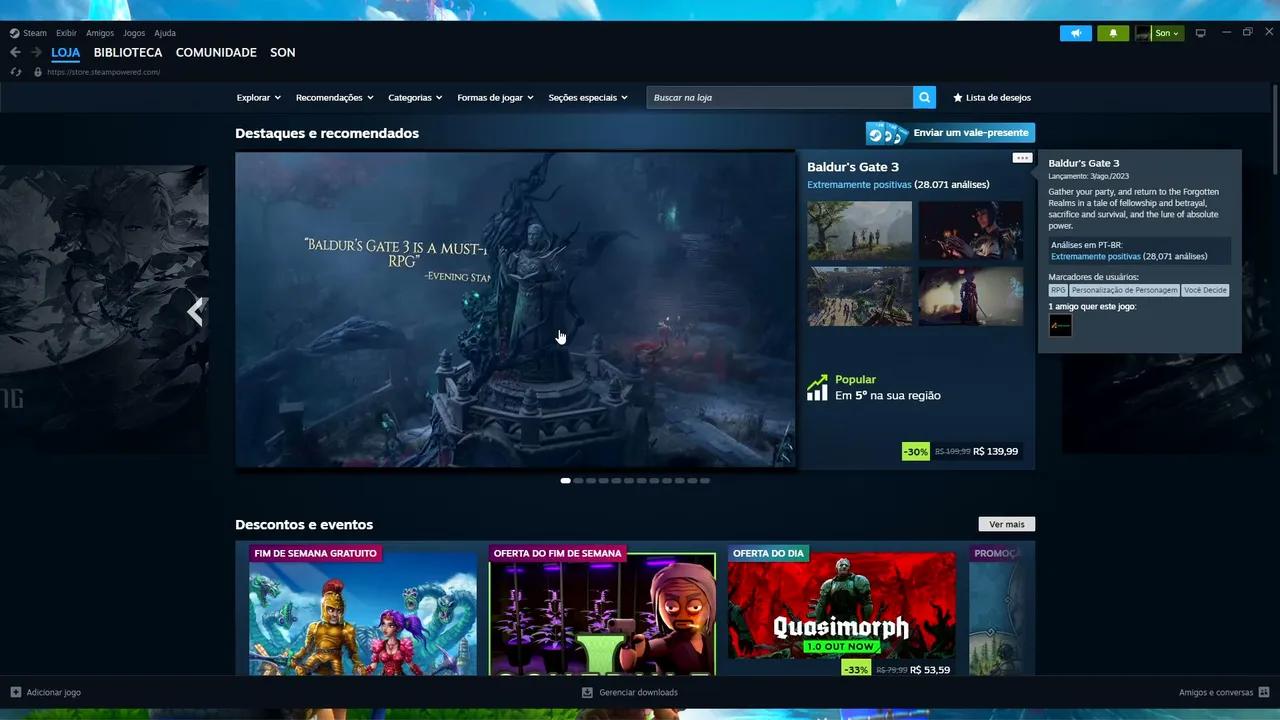The image size is (1280, 720).
Task: Click the Steam logo icon in menu bar
Action: (x=14, y=33)
